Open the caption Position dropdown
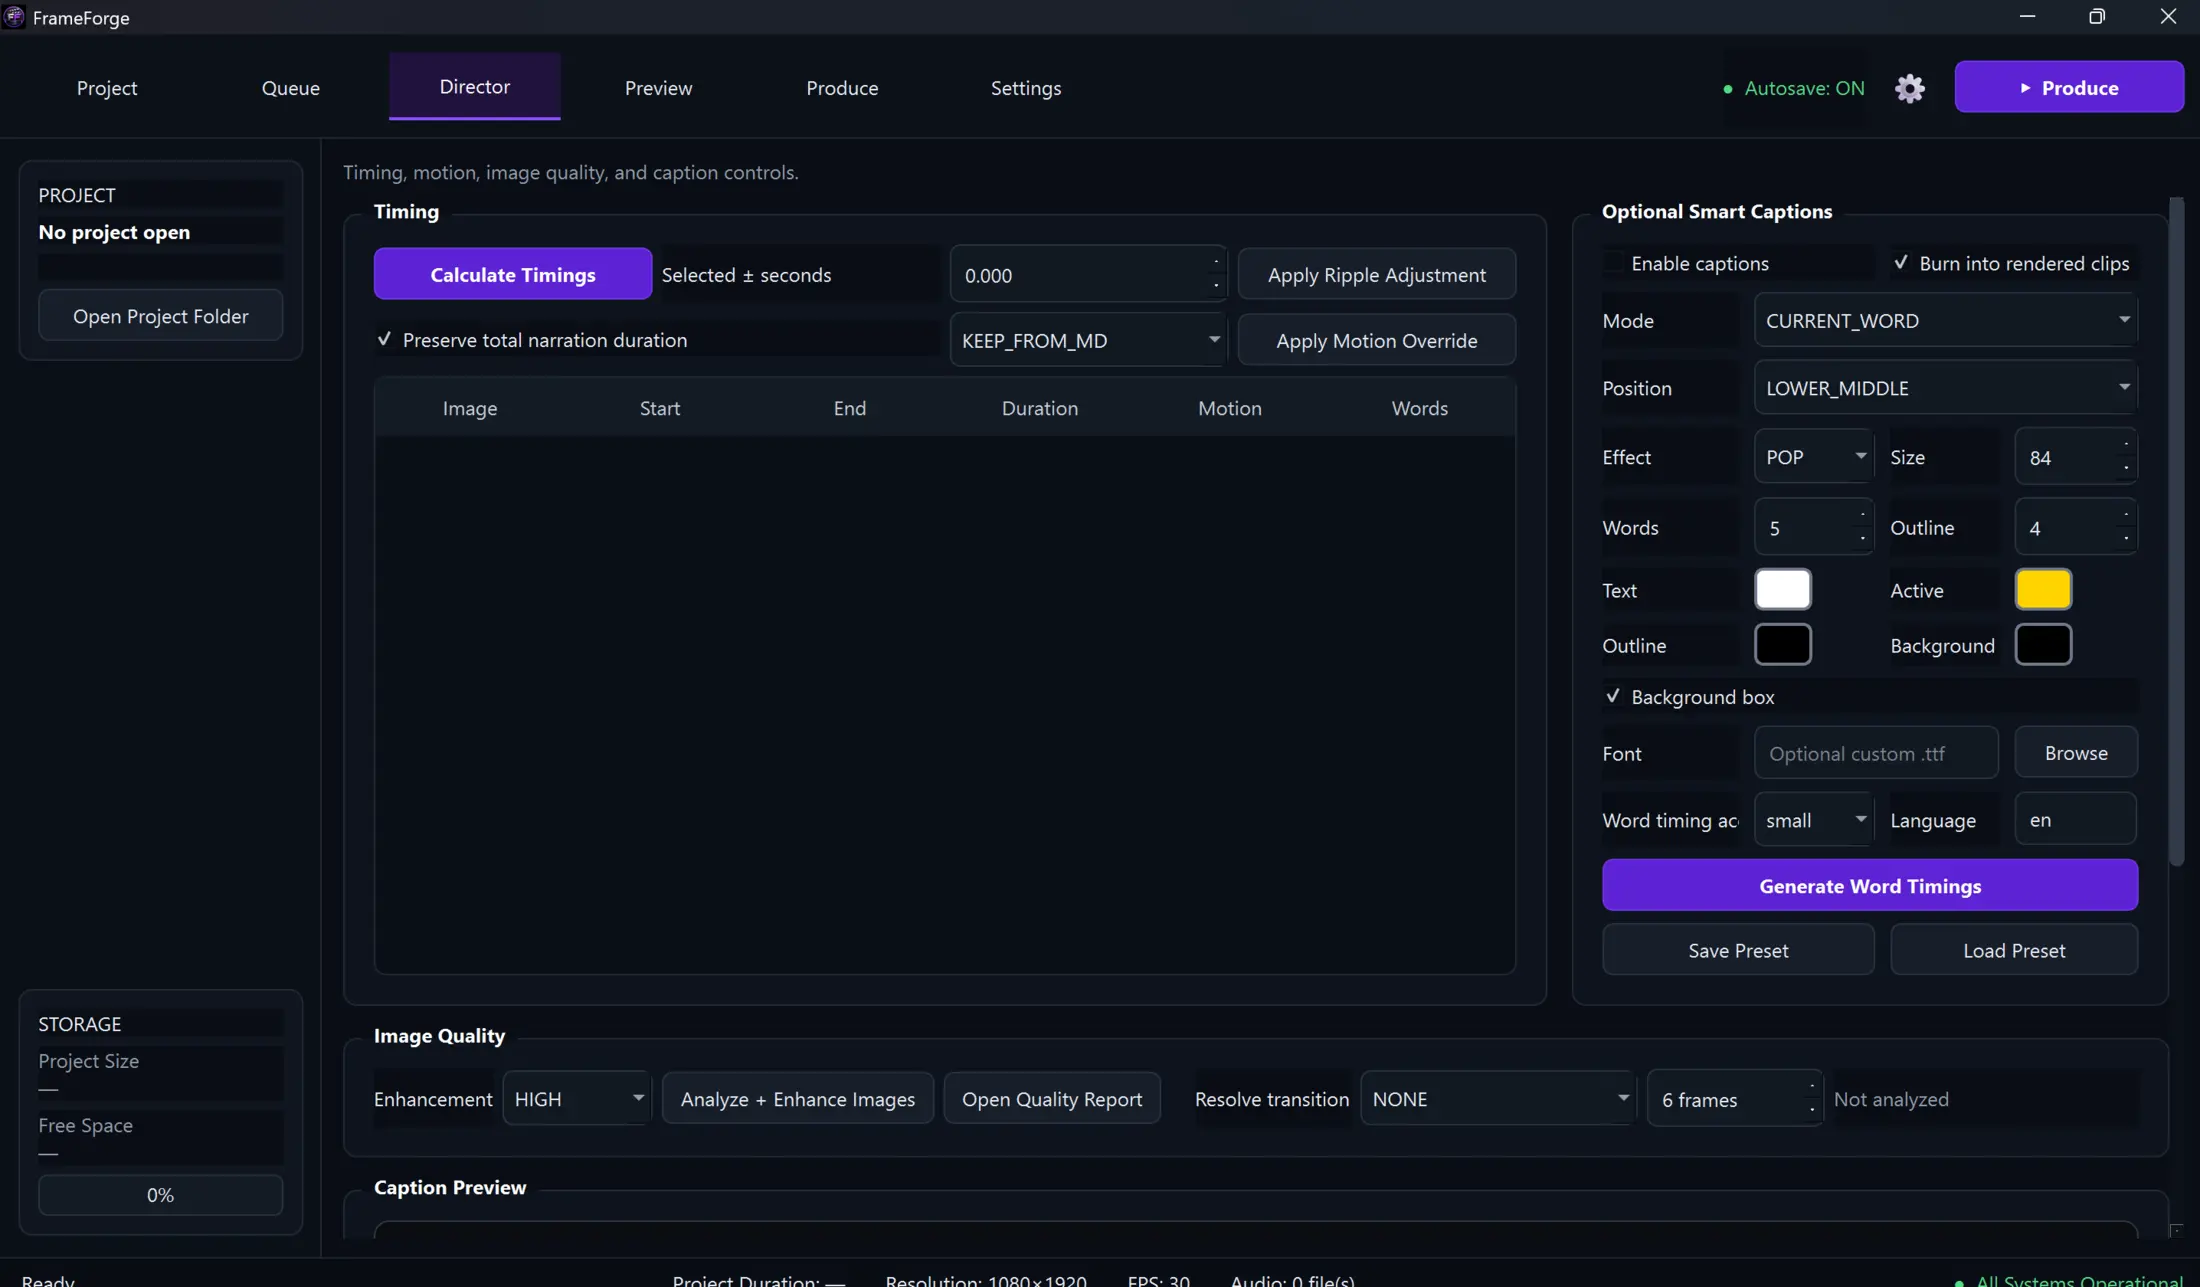The image size is (2200, 1287). (x=1945, y=388)
